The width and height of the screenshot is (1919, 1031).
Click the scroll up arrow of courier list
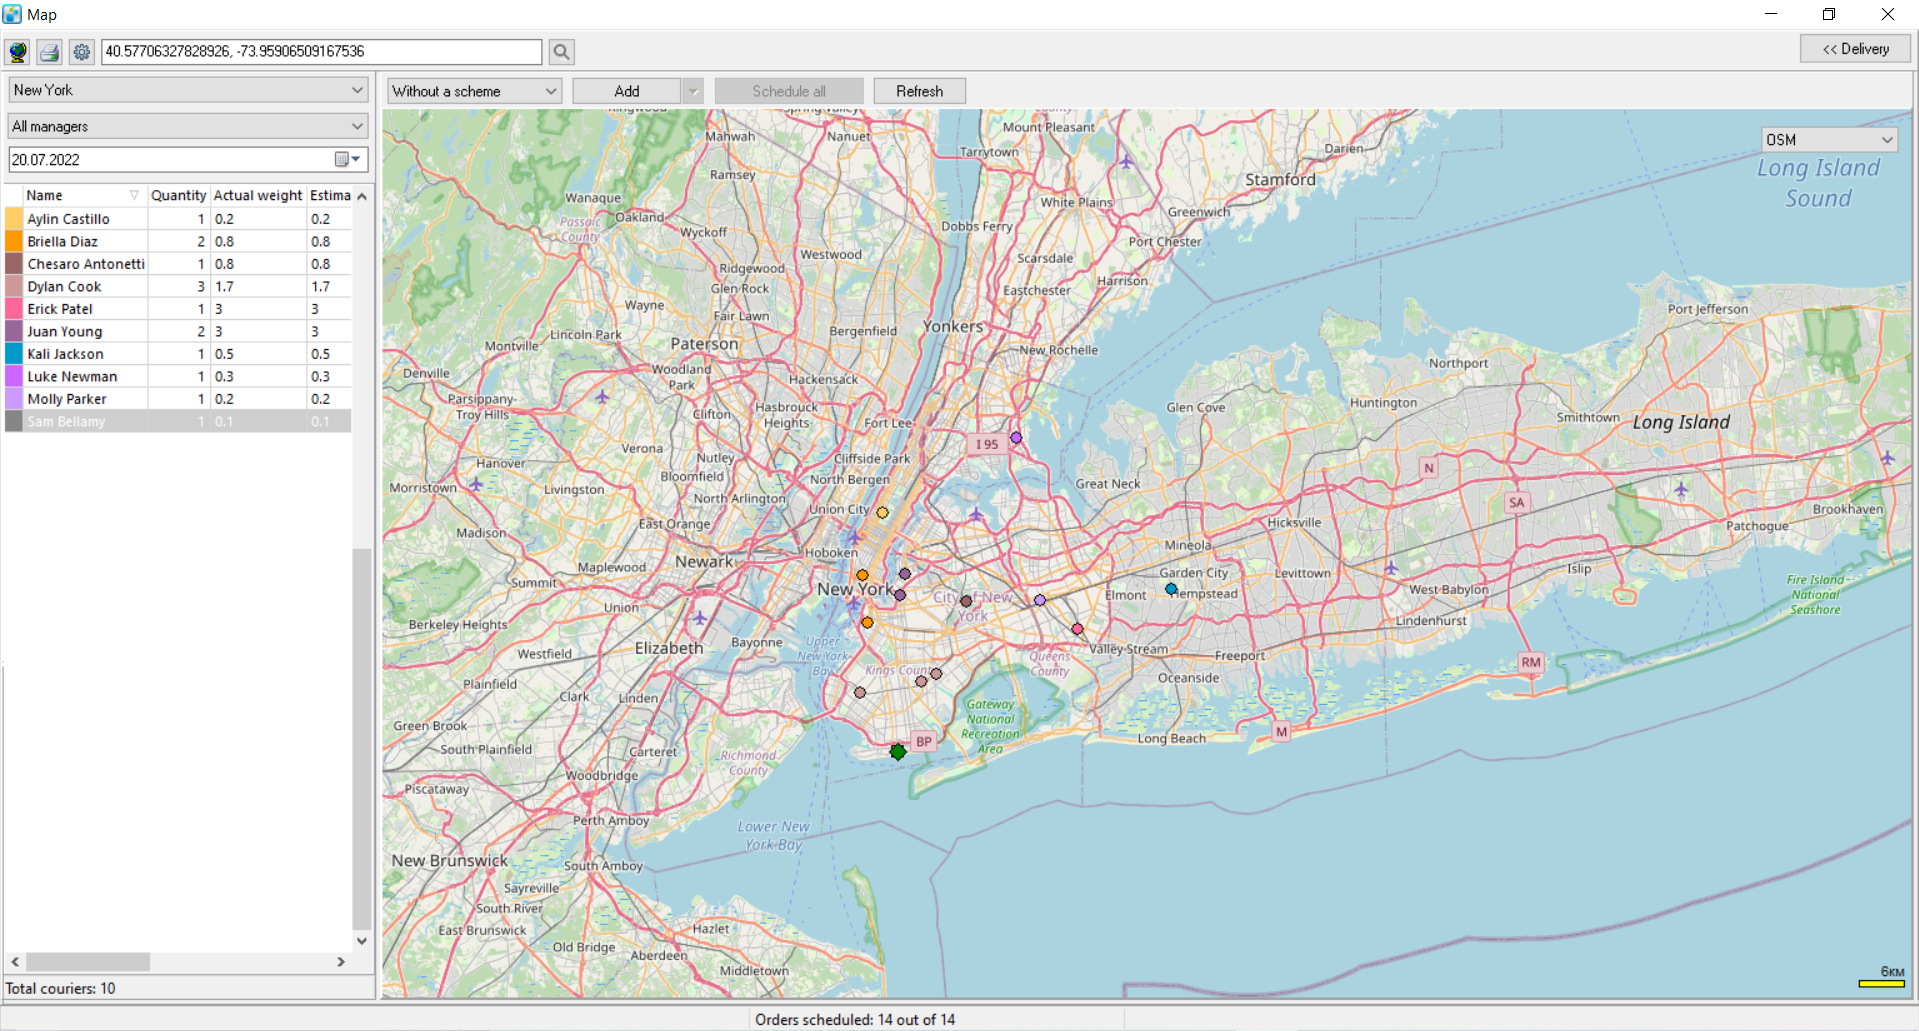click(362, 196)
